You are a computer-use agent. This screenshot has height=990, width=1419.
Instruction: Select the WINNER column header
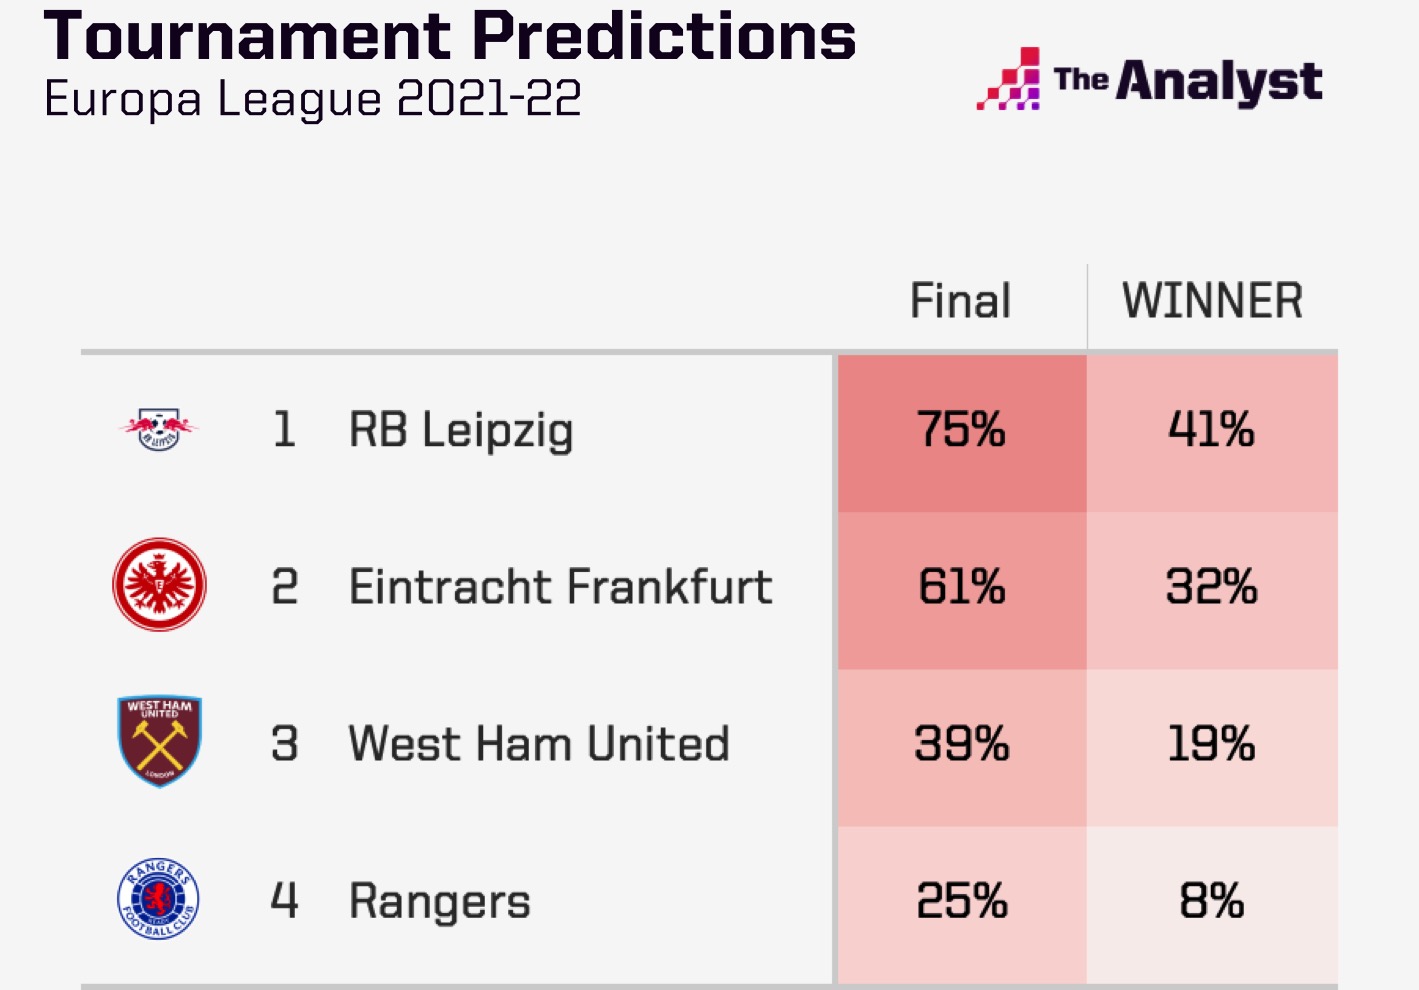1212,301
